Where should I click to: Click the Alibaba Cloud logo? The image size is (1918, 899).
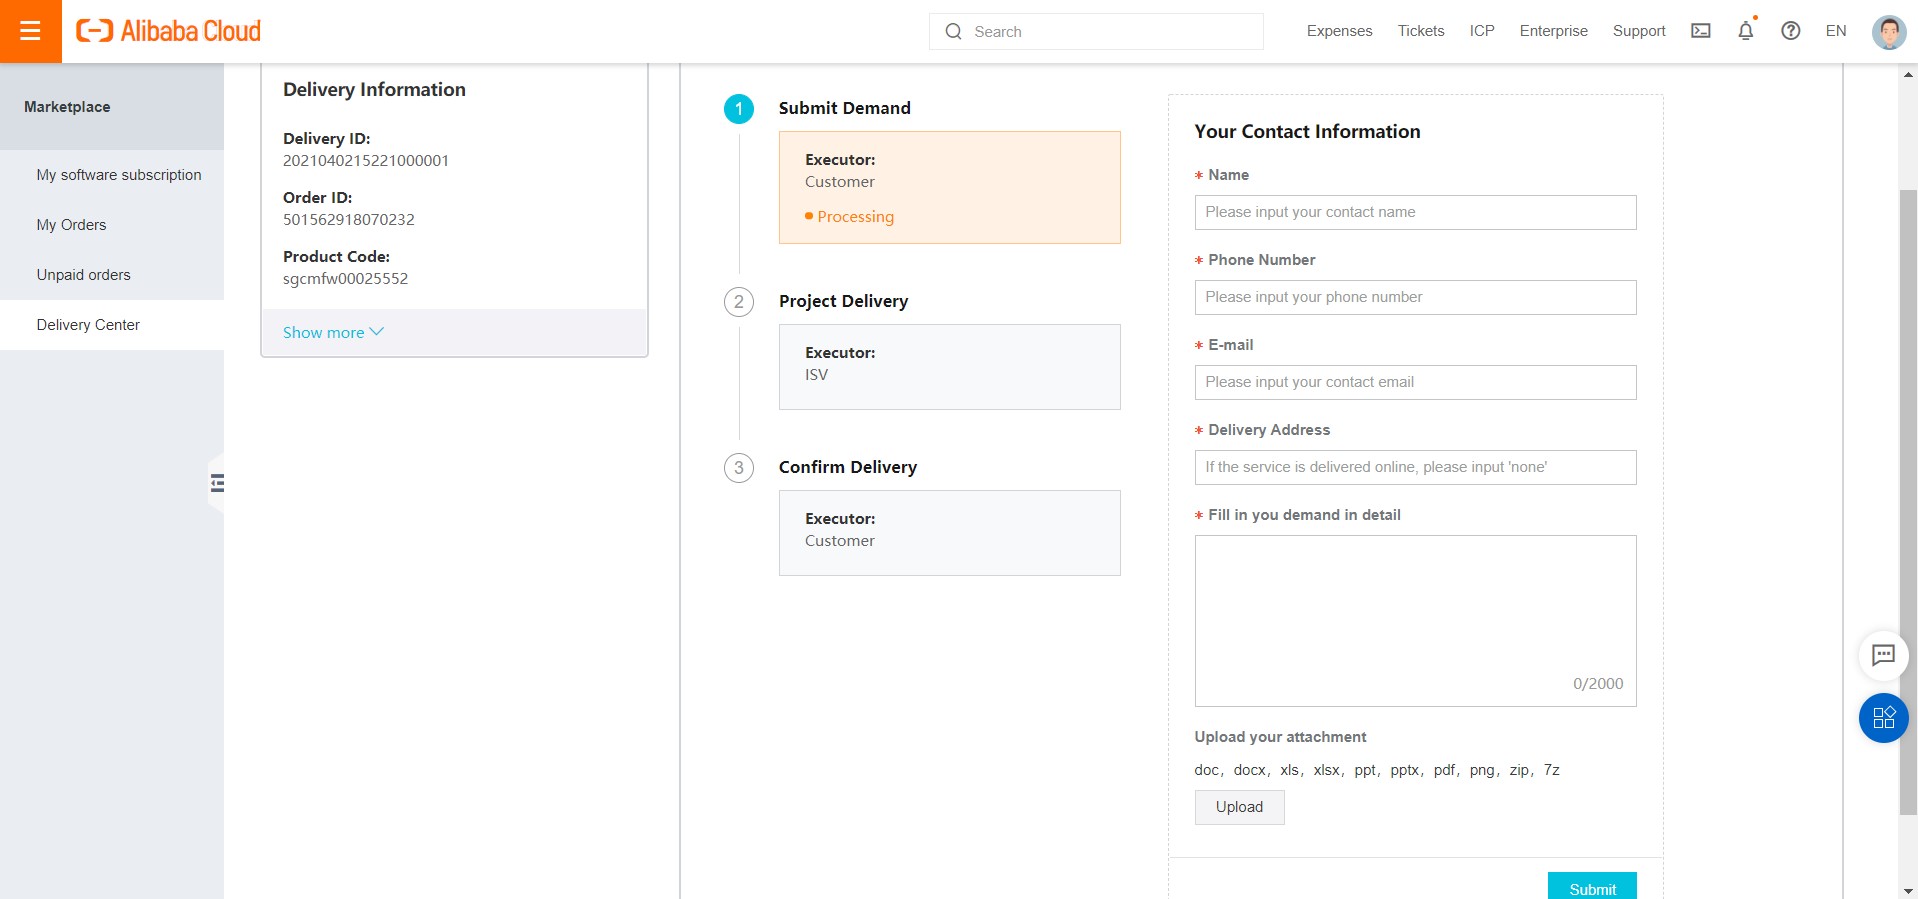click(x=168, y=31)
